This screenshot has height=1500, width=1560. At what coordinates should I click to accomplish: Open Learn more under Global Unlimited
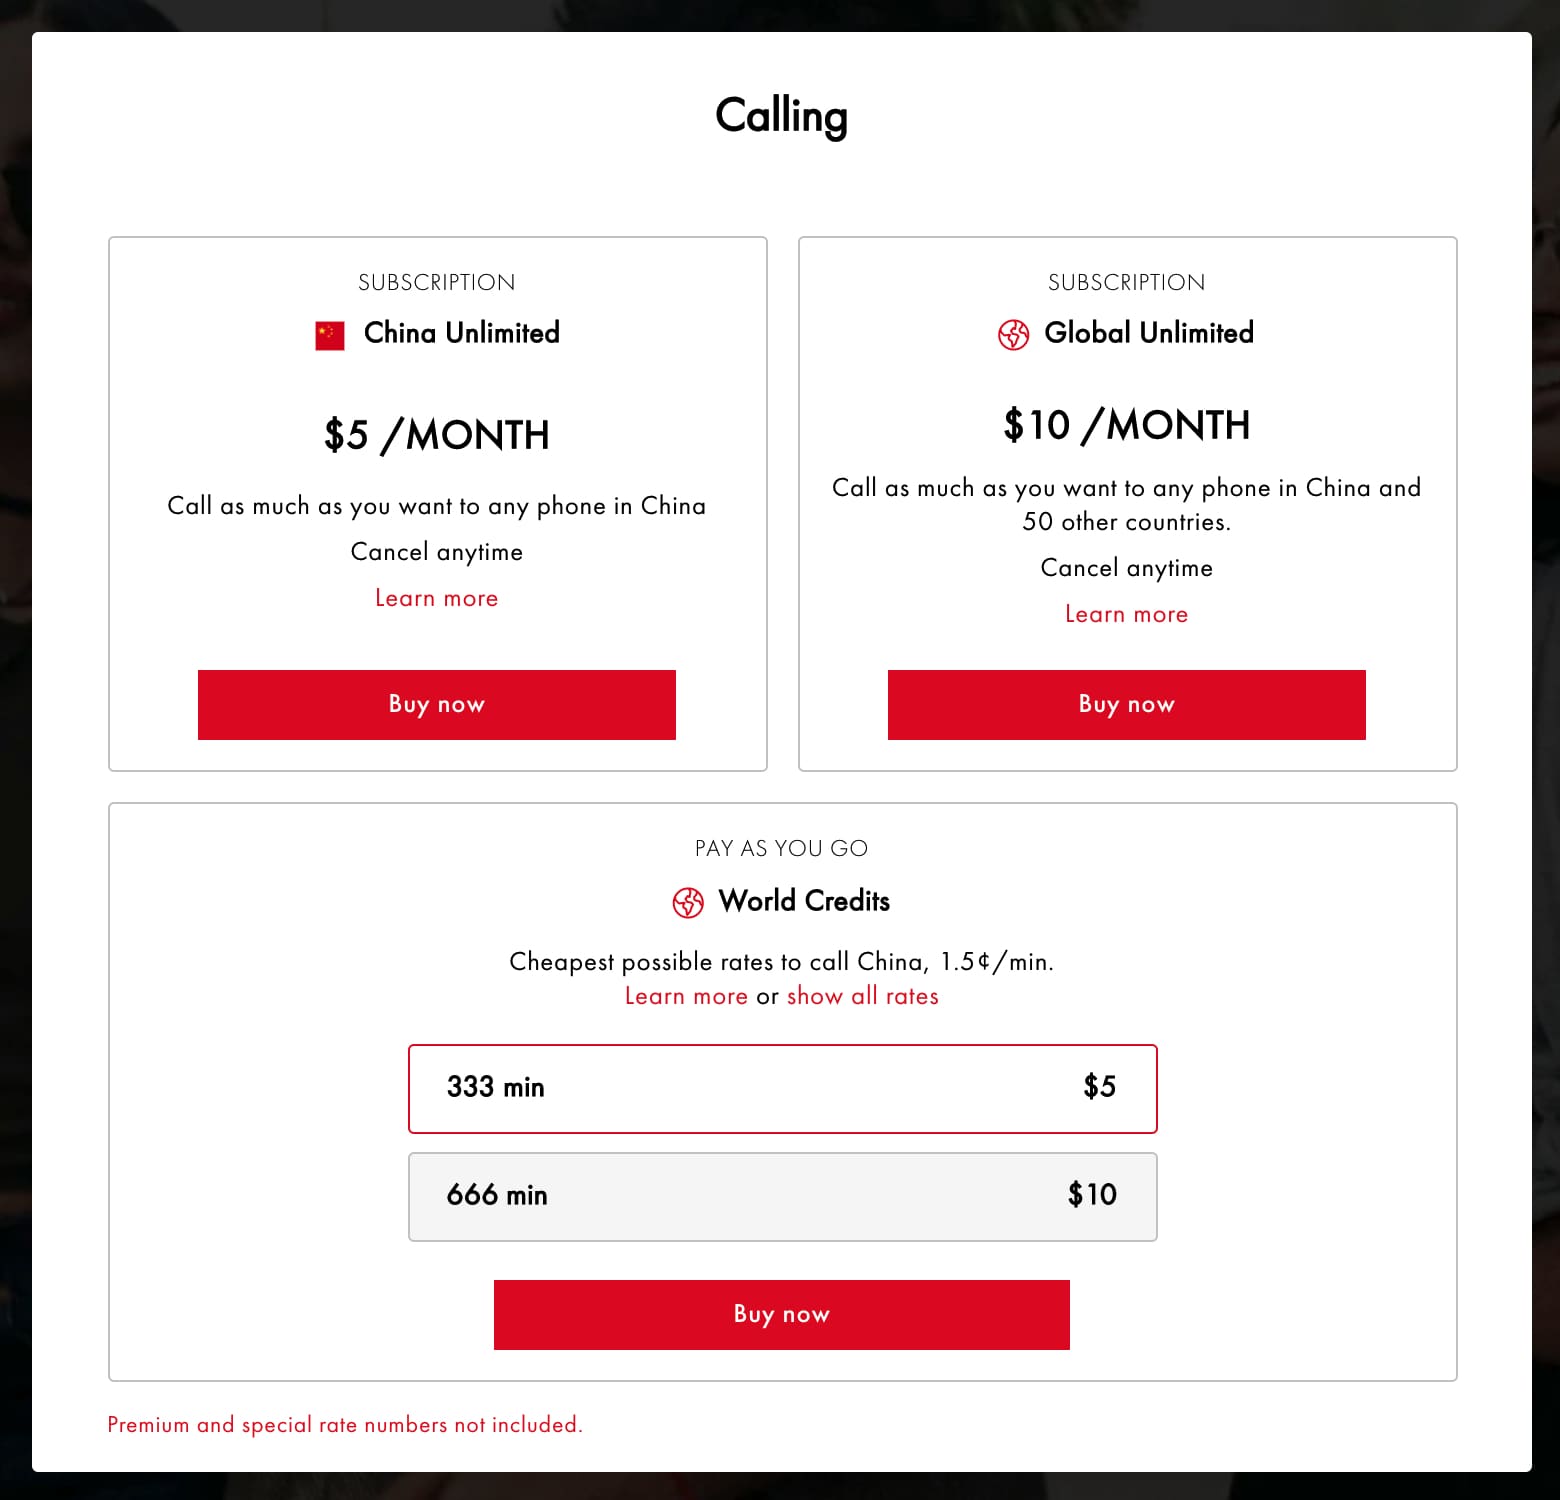[1126, 614]
